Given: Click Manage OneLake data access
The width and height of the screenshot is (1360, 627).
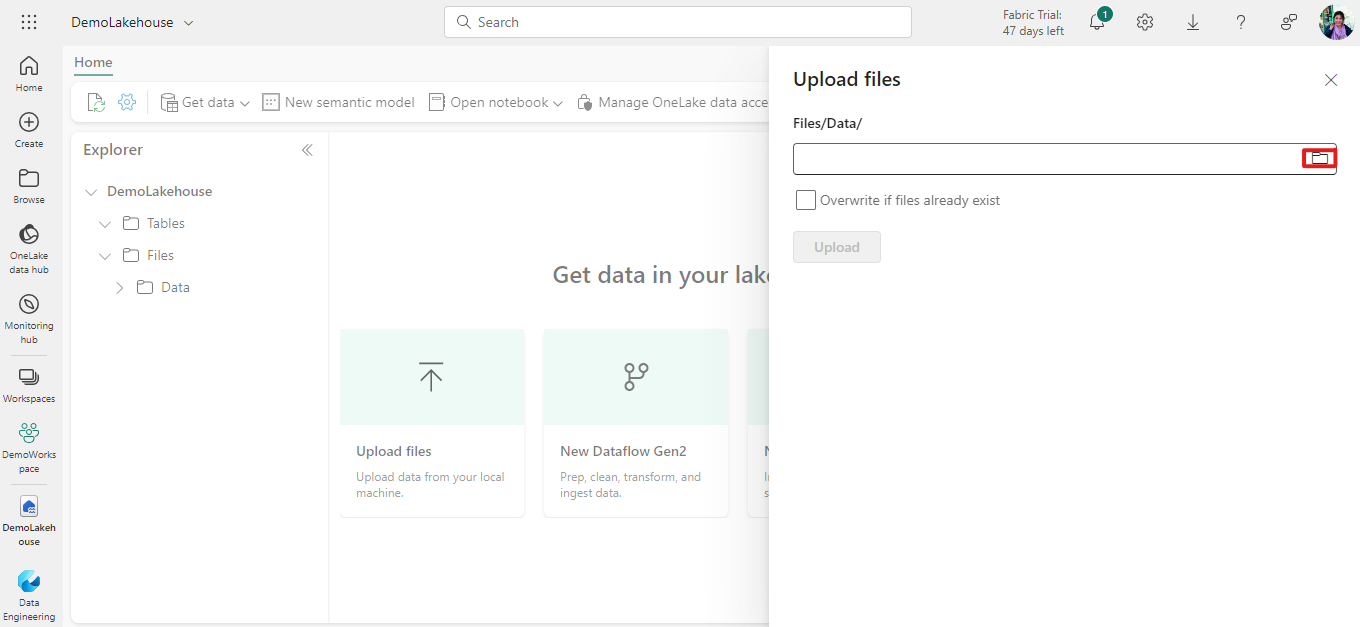Looking at the screenshot, I should click(x=673, y=102).
